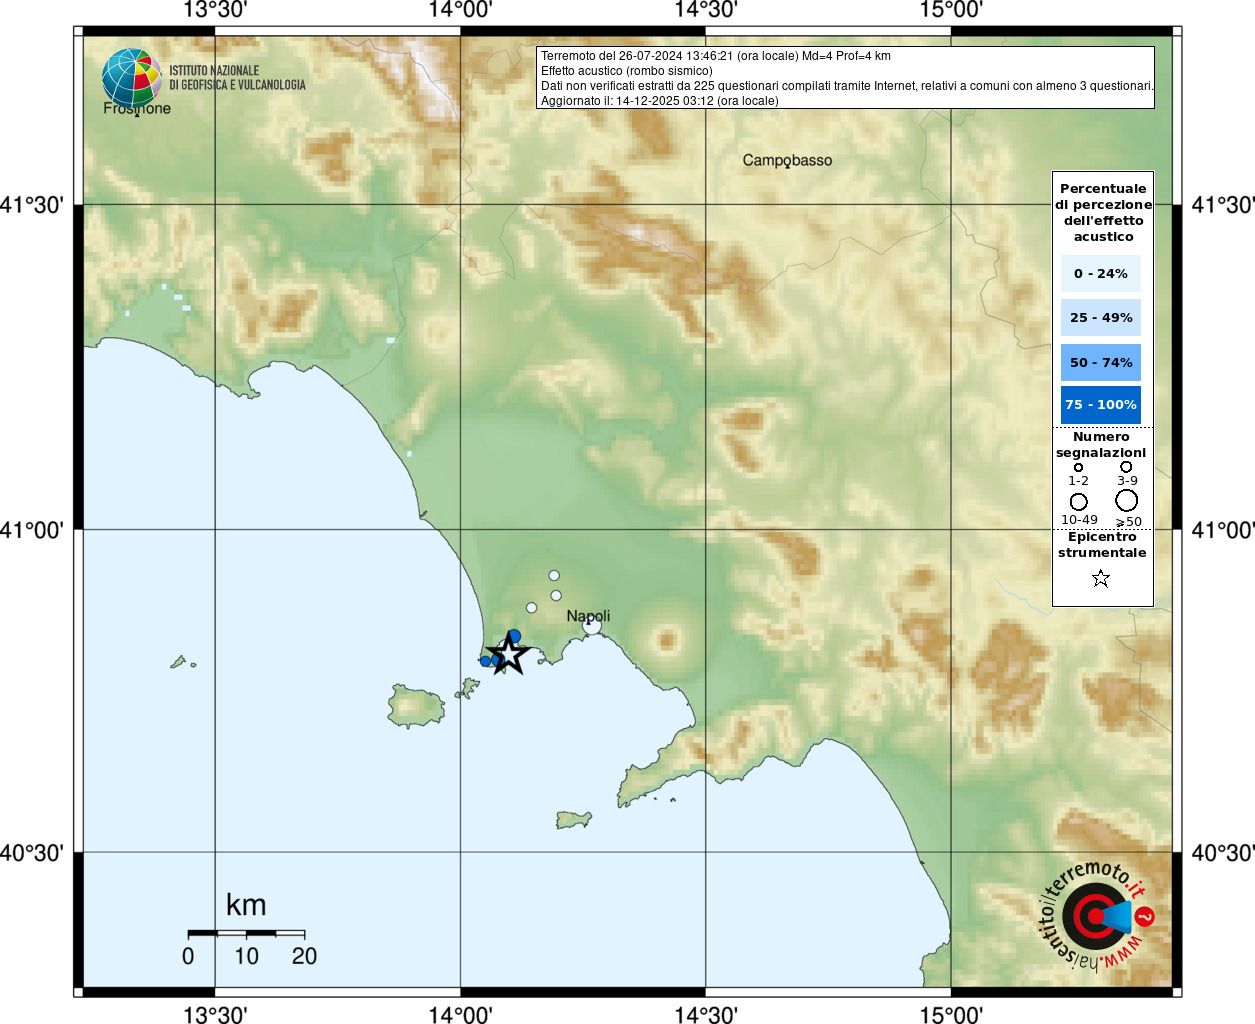The height and width of the screenshot is (1024, 1255).
Task: Click the 50 - 74% legend swatch
Action: [x=1100, y=362]
